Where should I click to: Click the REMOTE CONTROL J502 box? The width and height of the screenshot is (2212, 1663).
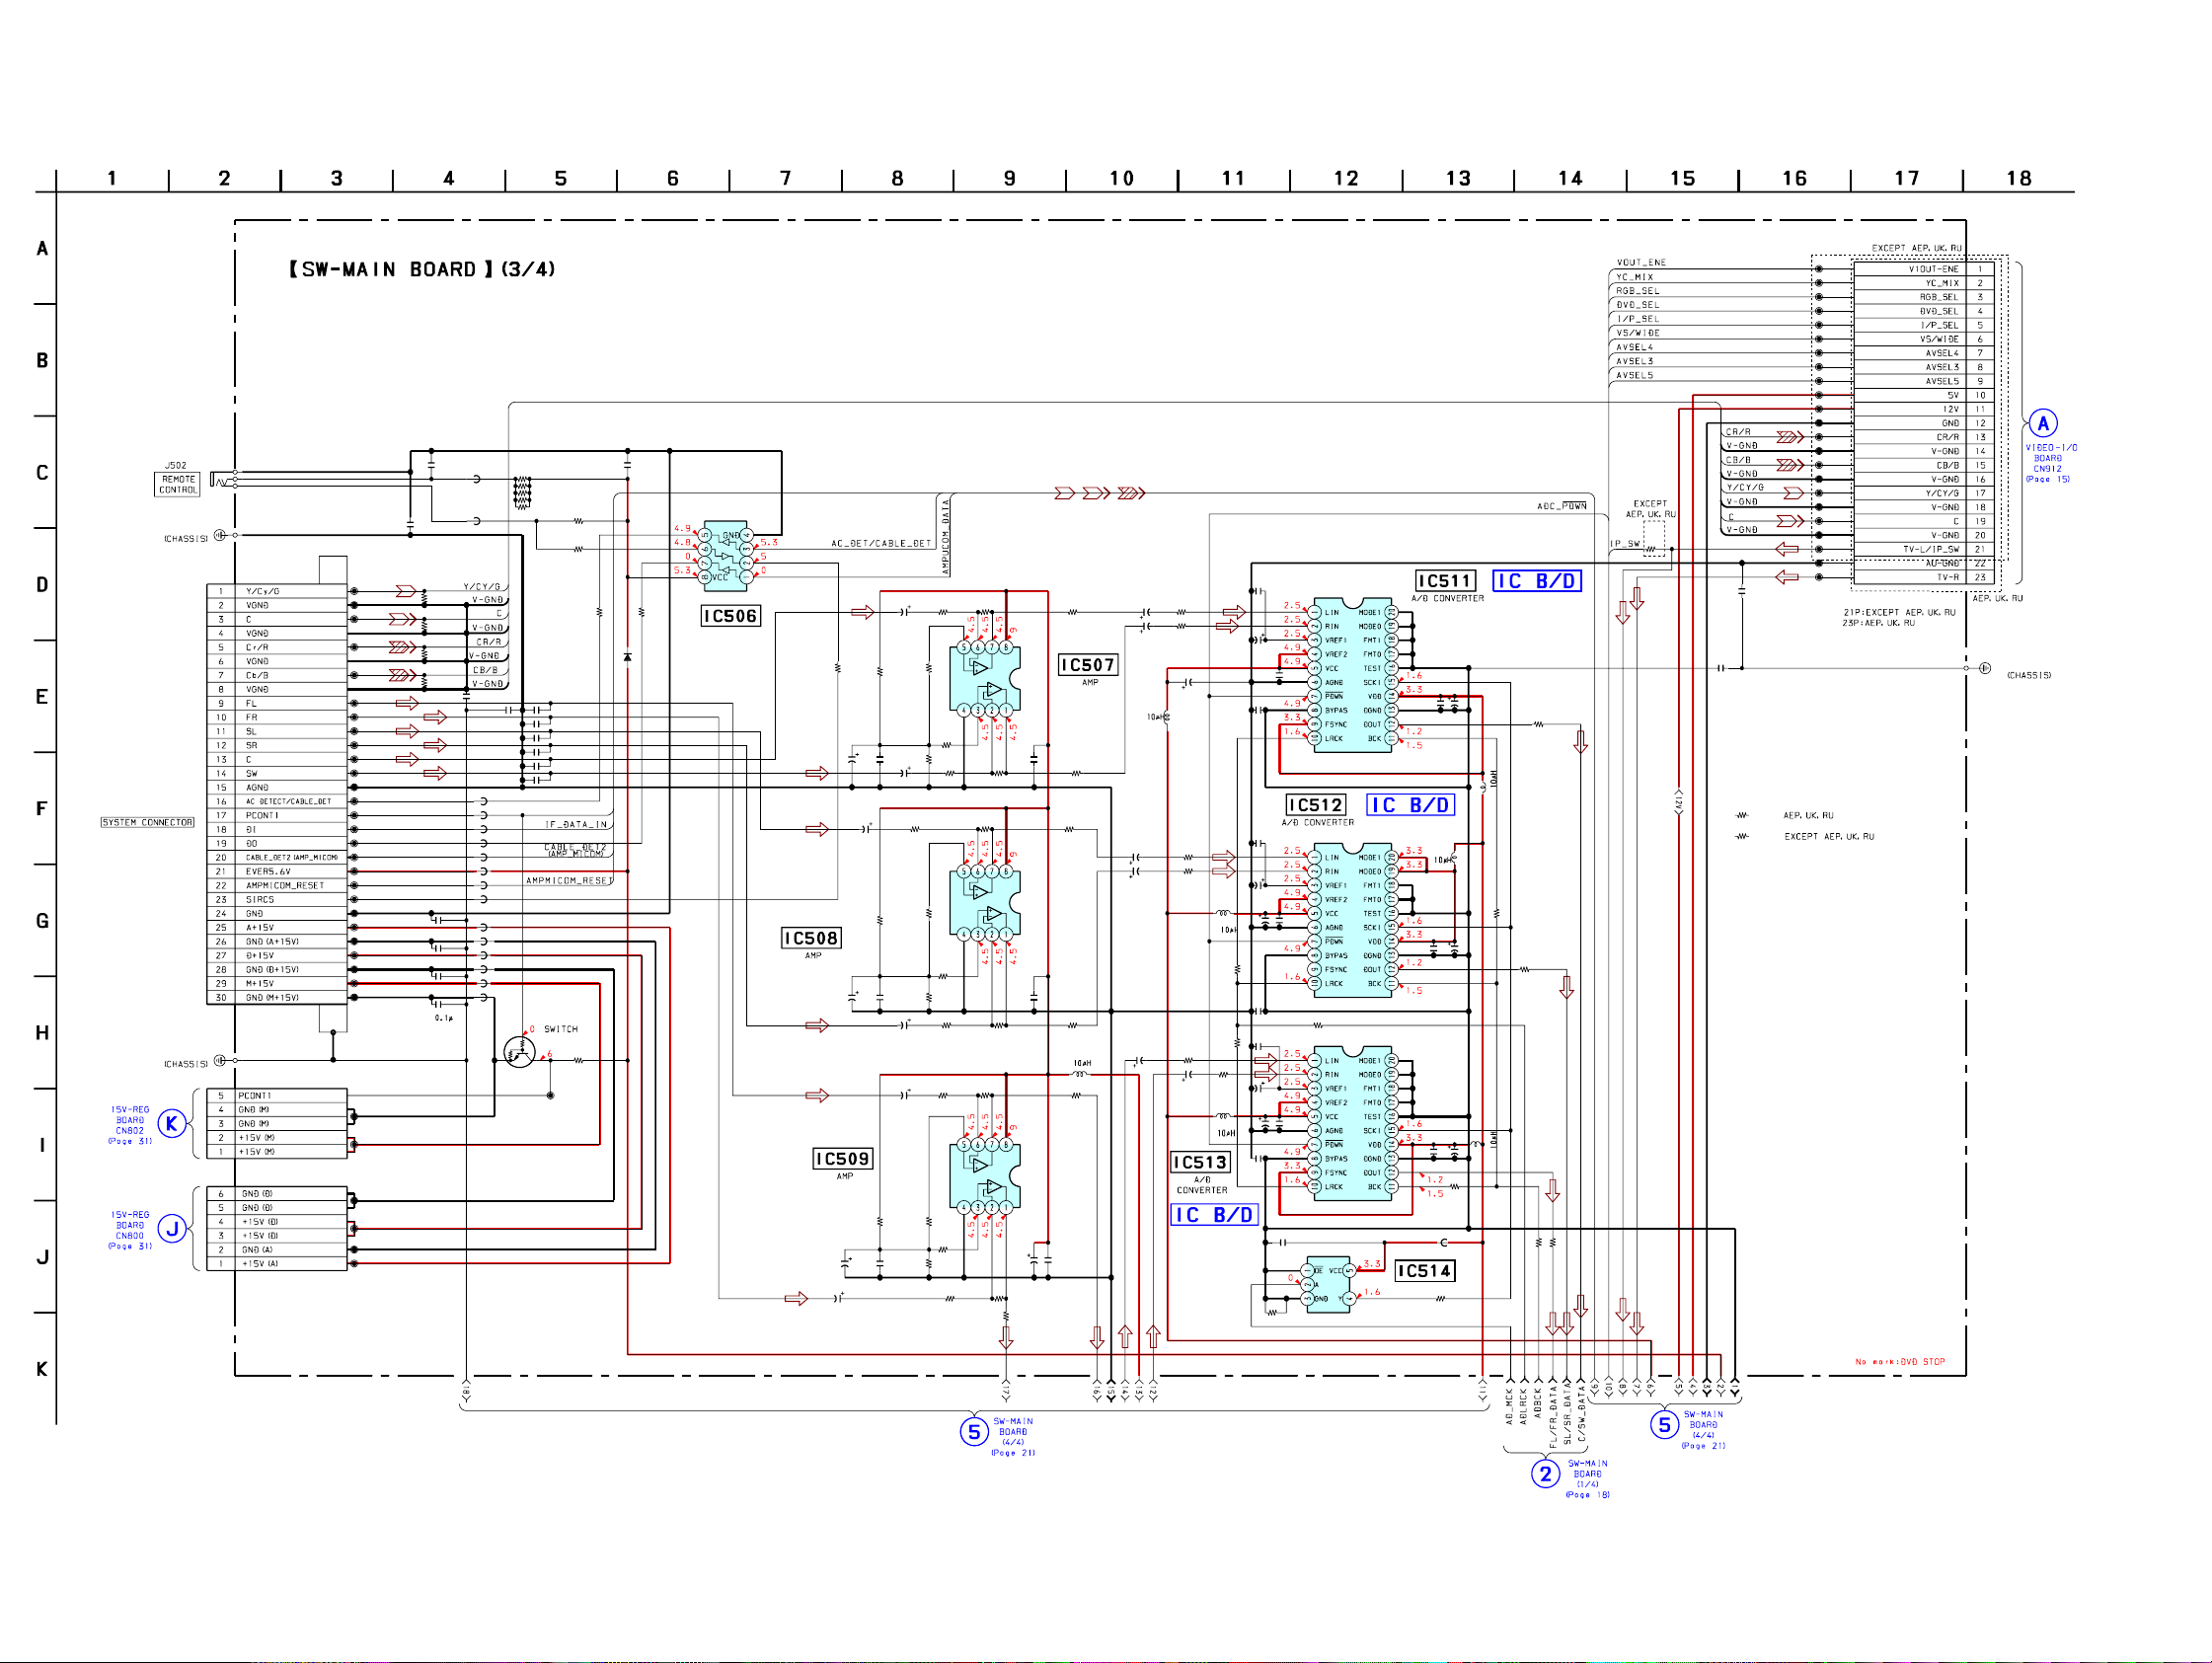point(178,484)
